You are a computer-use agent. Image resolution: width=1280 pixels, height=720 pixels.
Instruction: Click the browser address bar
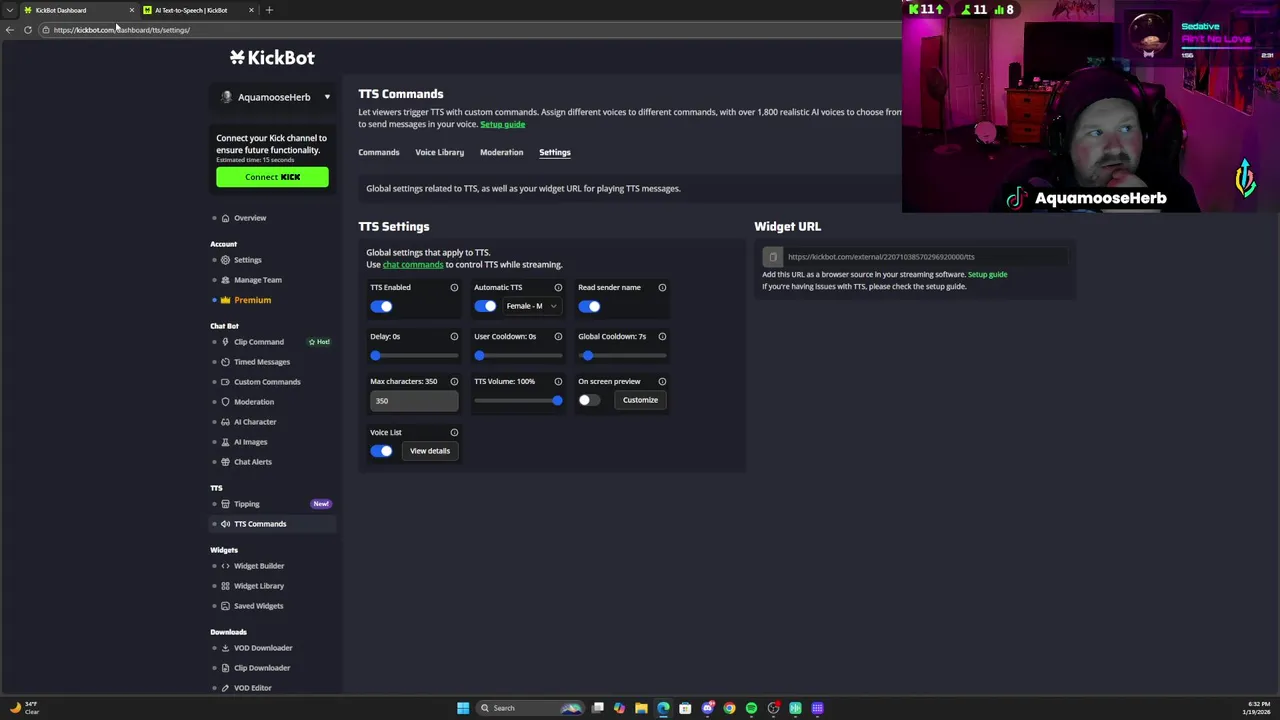470,30
